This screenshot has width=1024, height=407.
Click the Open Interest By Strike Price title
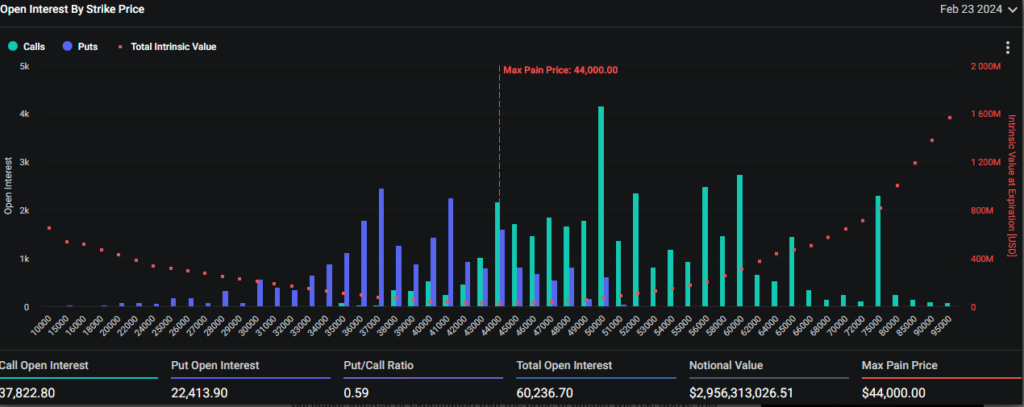tap(72, 9)
